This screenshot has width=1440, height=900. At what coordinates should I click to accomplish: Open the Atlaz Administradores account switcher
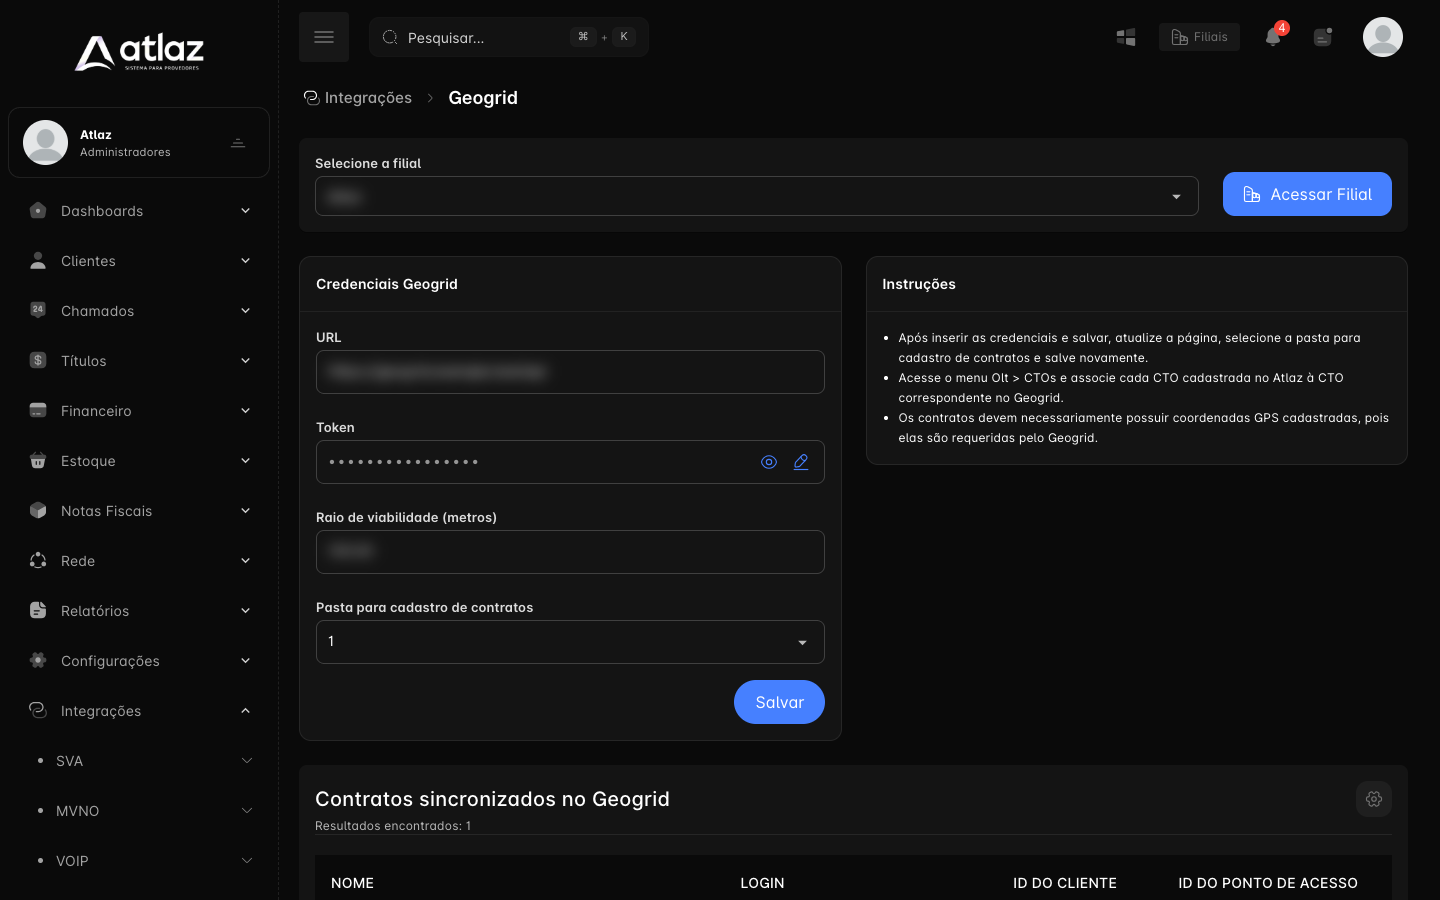tap(139, 143)
